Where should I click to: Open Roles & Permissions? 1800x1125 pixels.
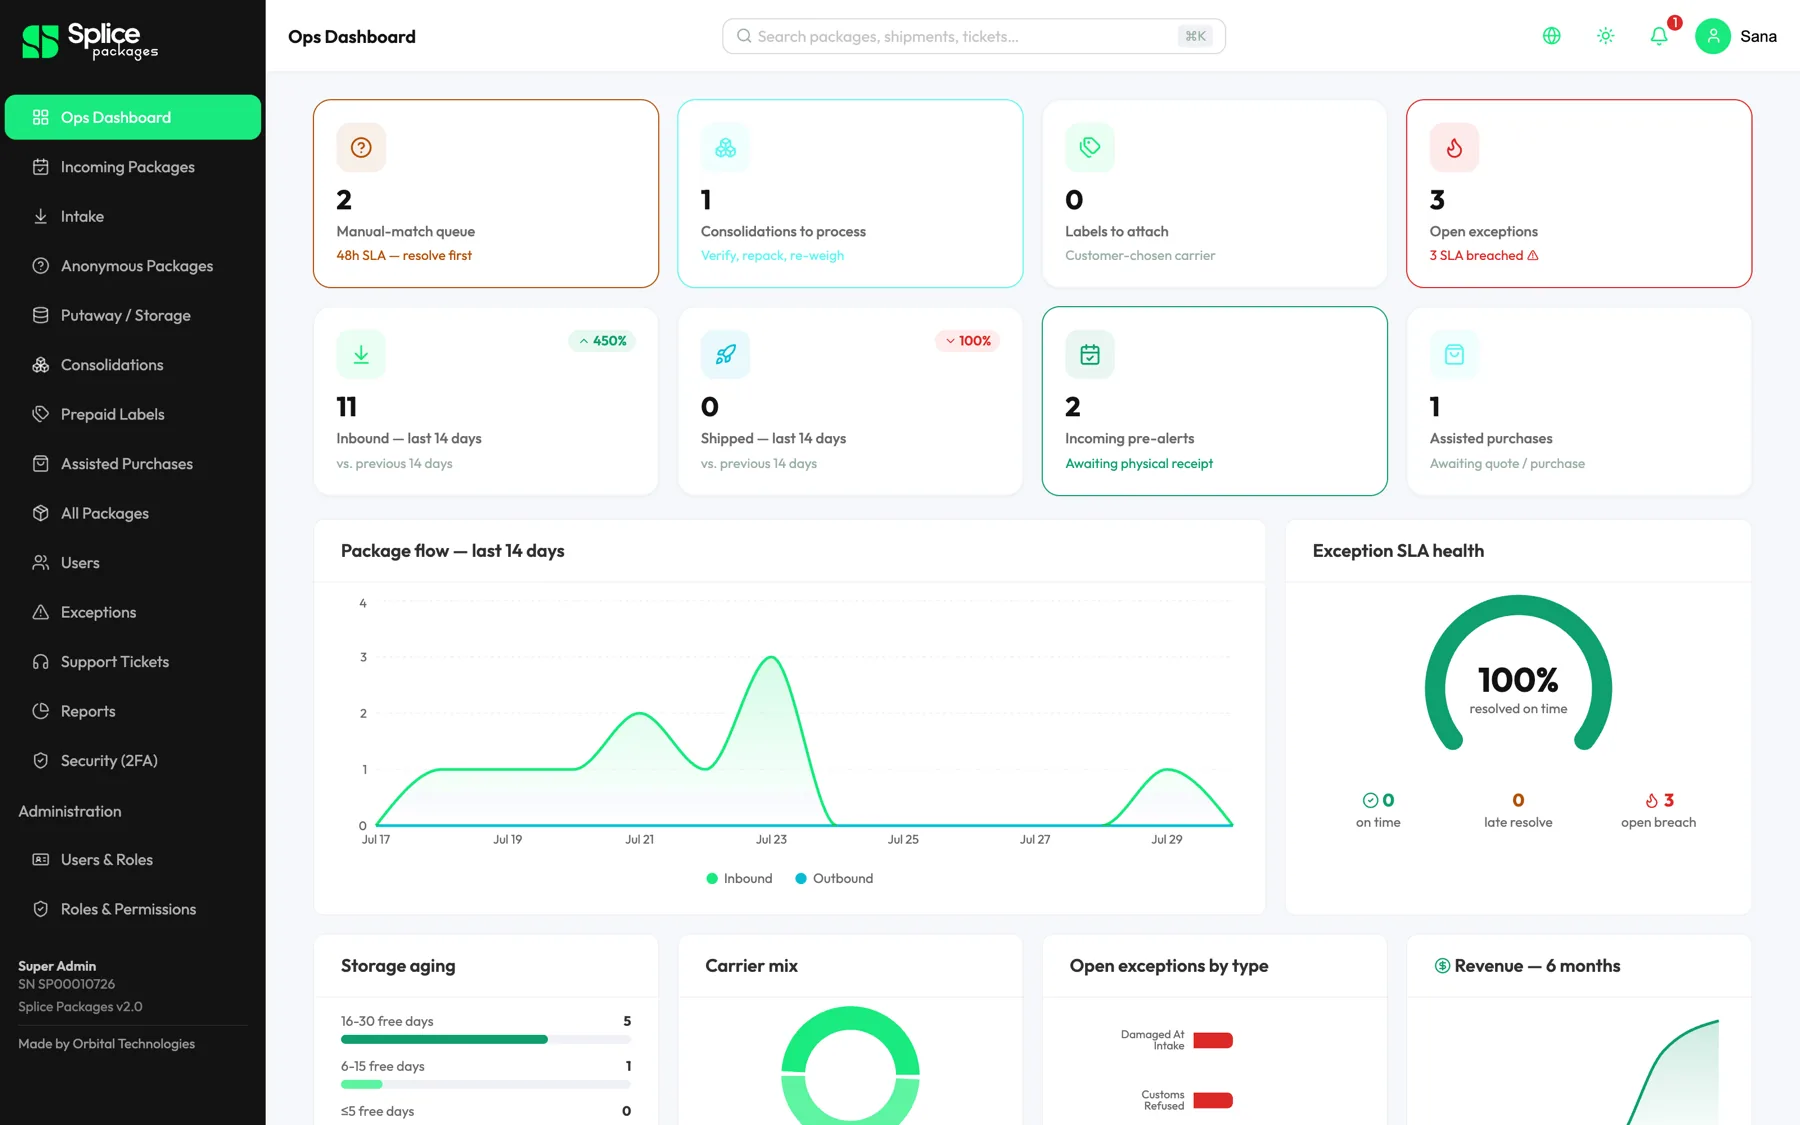(133, 909)
